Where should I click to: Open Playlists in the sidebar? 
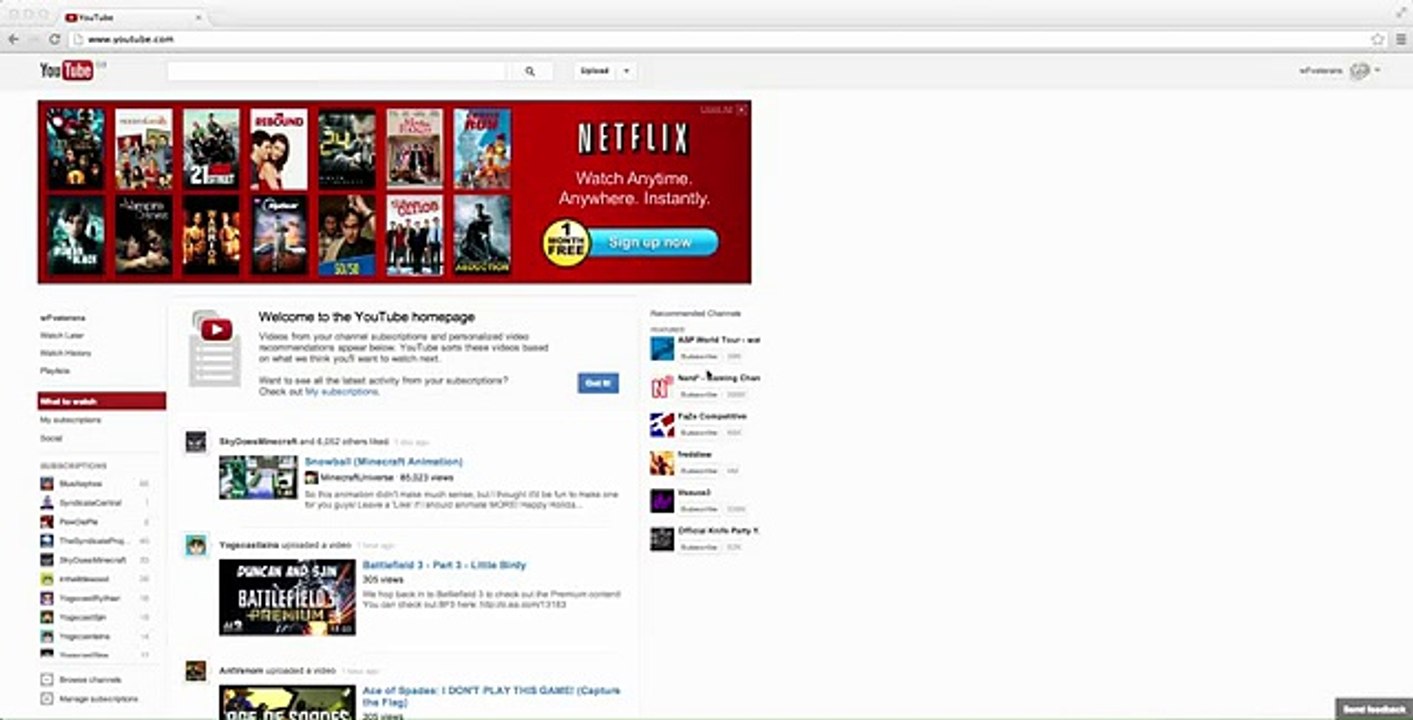coord(55,371)
